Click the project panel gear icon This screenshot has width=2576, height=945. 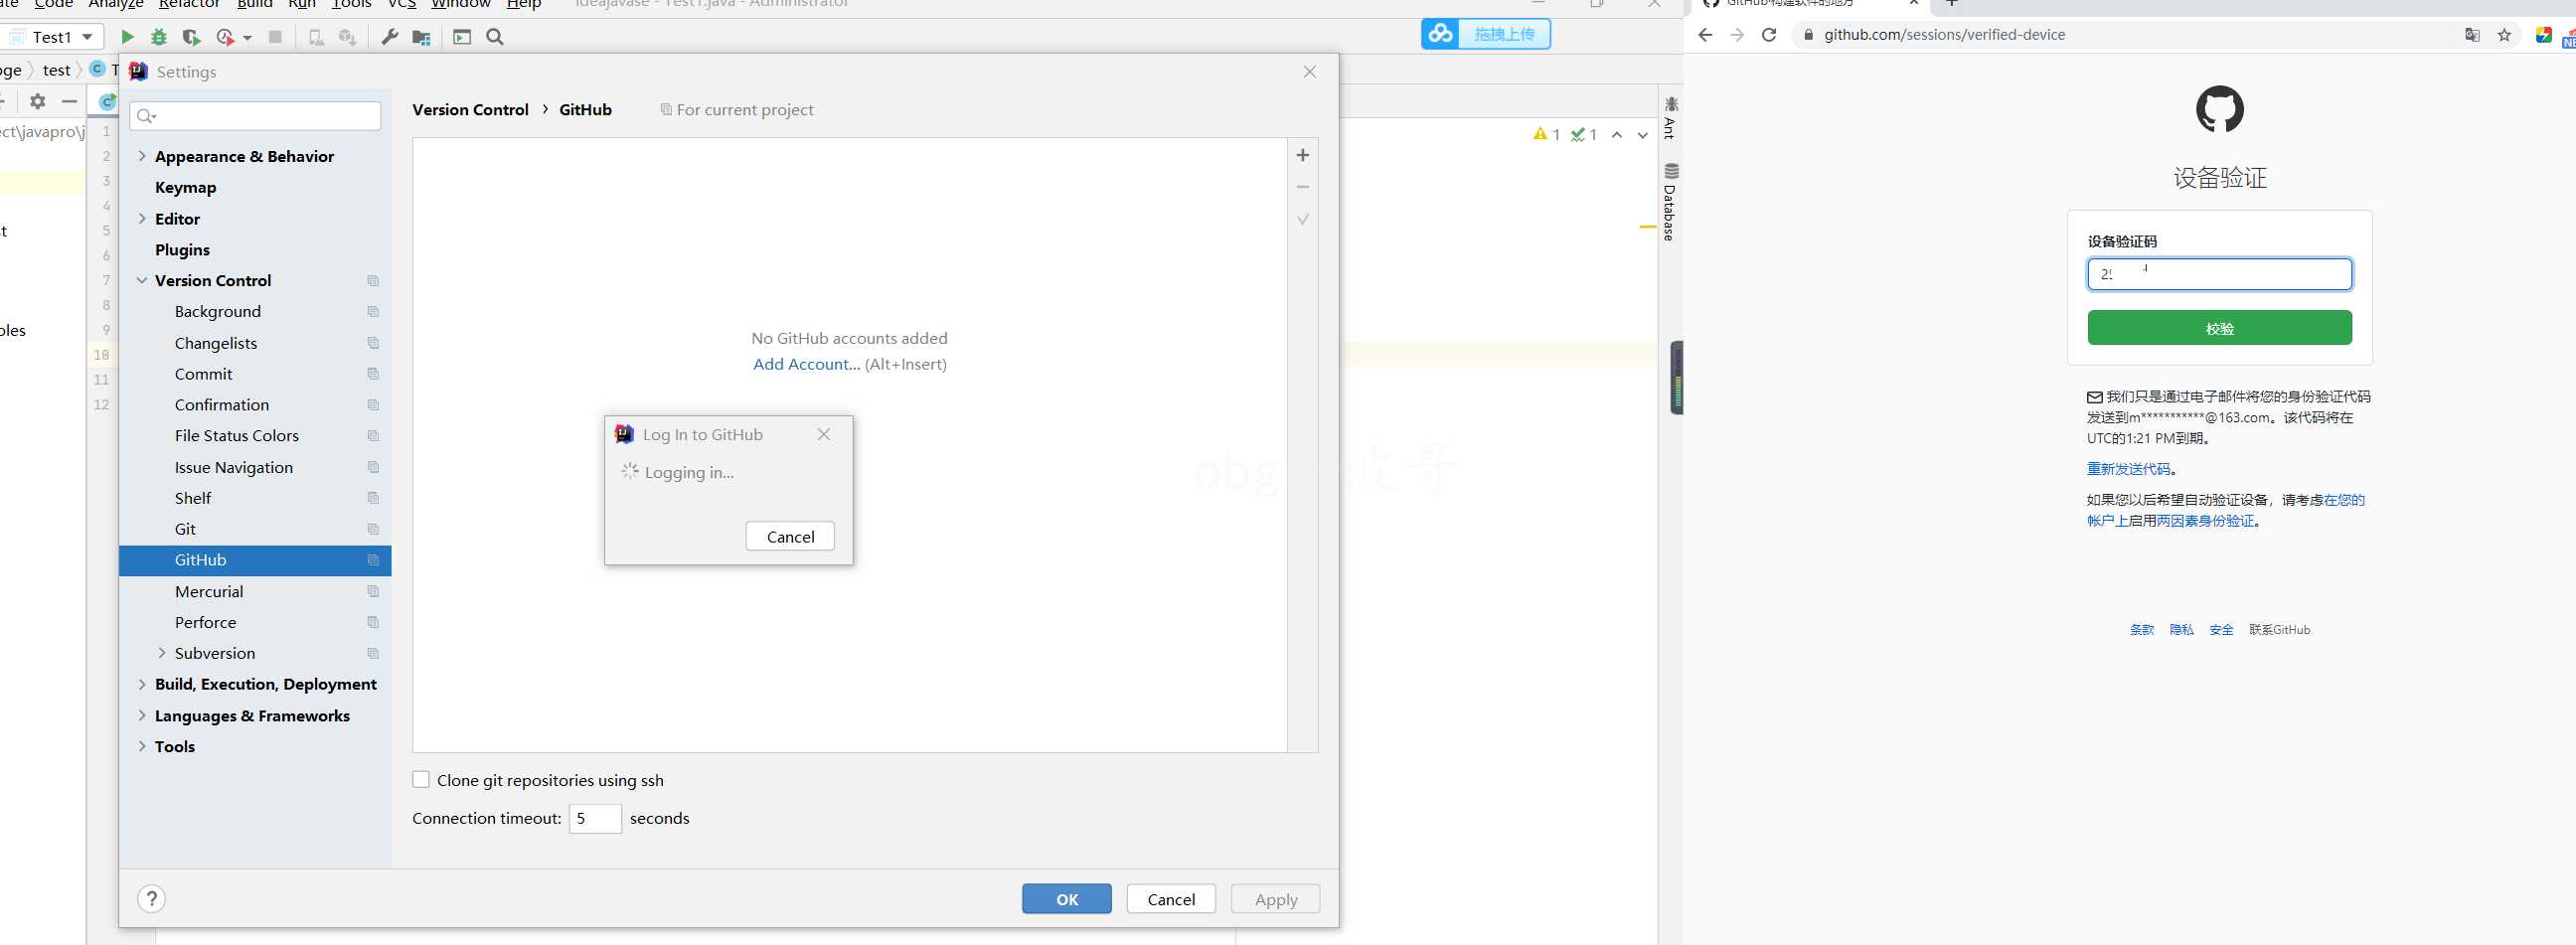tap(38, 101)
